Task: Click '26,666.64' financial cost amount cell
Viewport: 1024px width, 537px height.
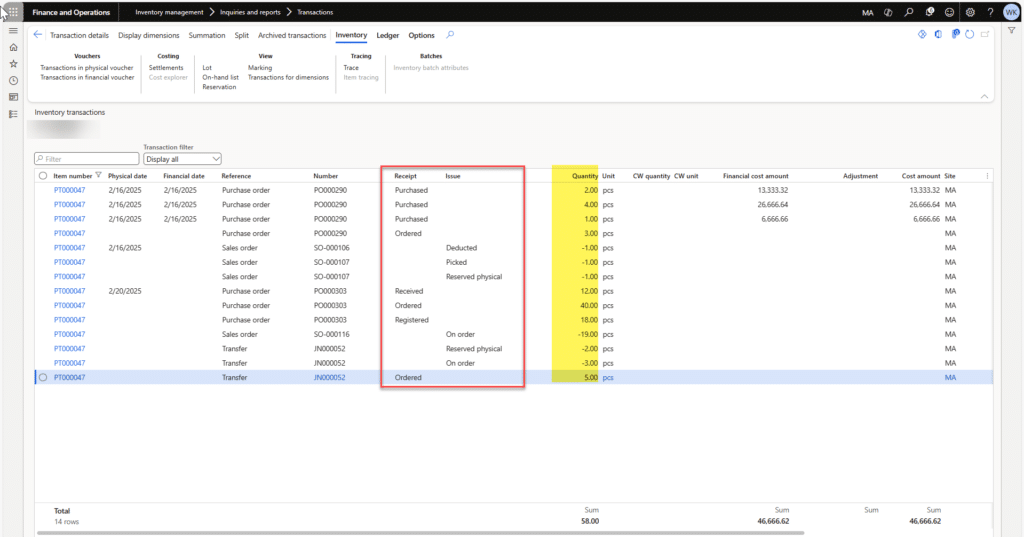Action: click(773, 204)
